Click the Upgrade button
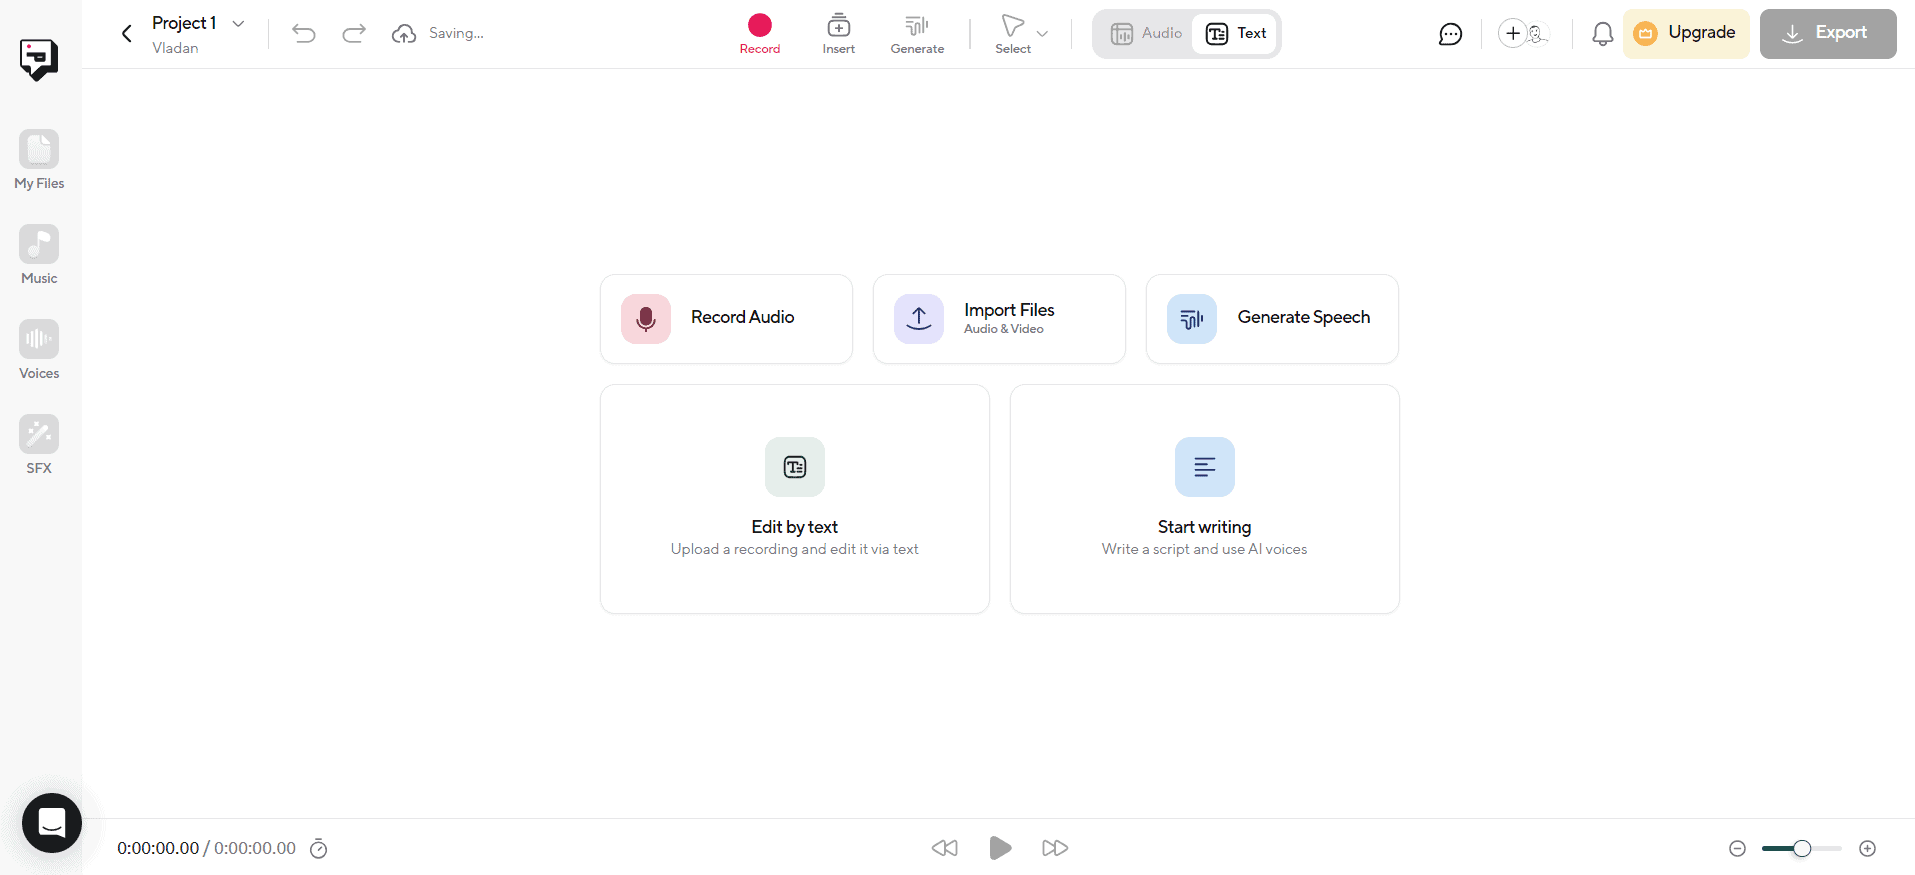The height and width of the screenshot is (875, 1915). pos(1686,34)
